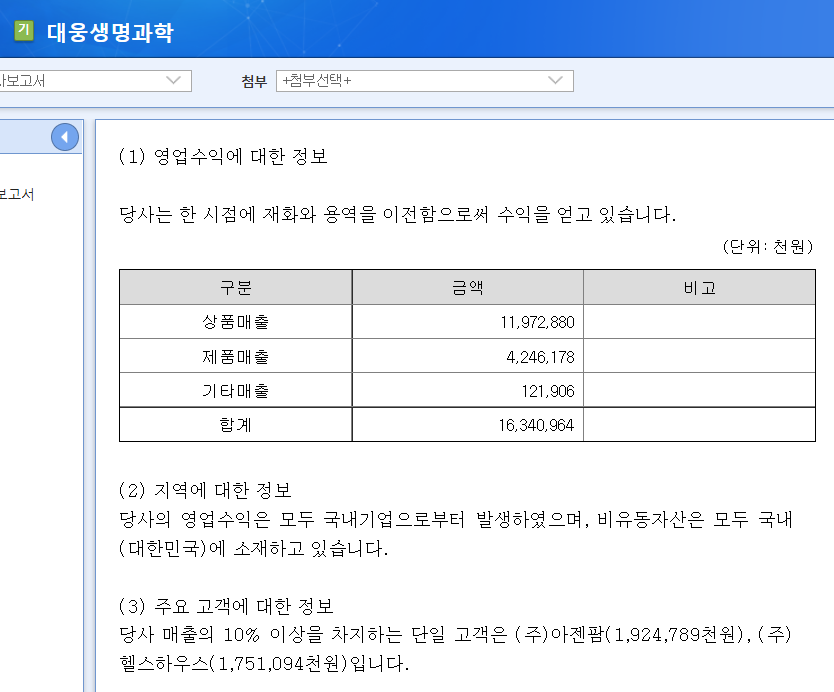834x692 pixels.
Task: Click the 기타매출 cell in the table
Action: coord(235,390)
